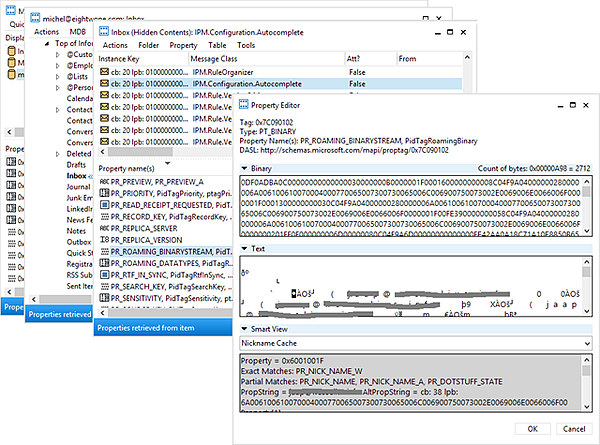
Task: Click the PR_PREVIEW string type icon
Action: 104,181
